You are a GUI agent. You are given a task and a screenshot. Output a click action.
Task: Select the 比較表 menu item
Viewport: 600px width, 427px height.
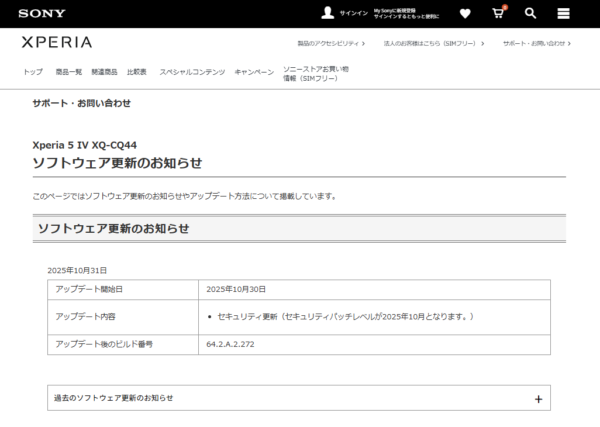137,72
